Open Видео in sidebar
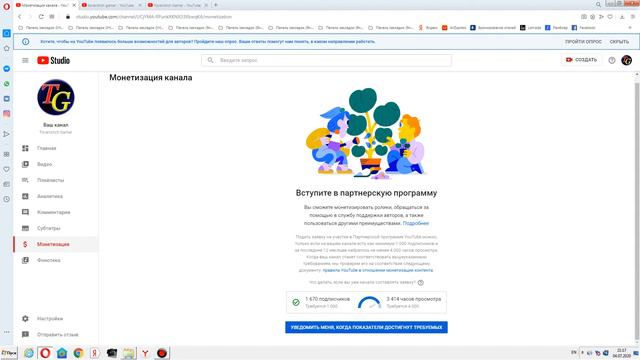Image resolution: width=640 pixels, height=360 pixels. coord(56,164)
